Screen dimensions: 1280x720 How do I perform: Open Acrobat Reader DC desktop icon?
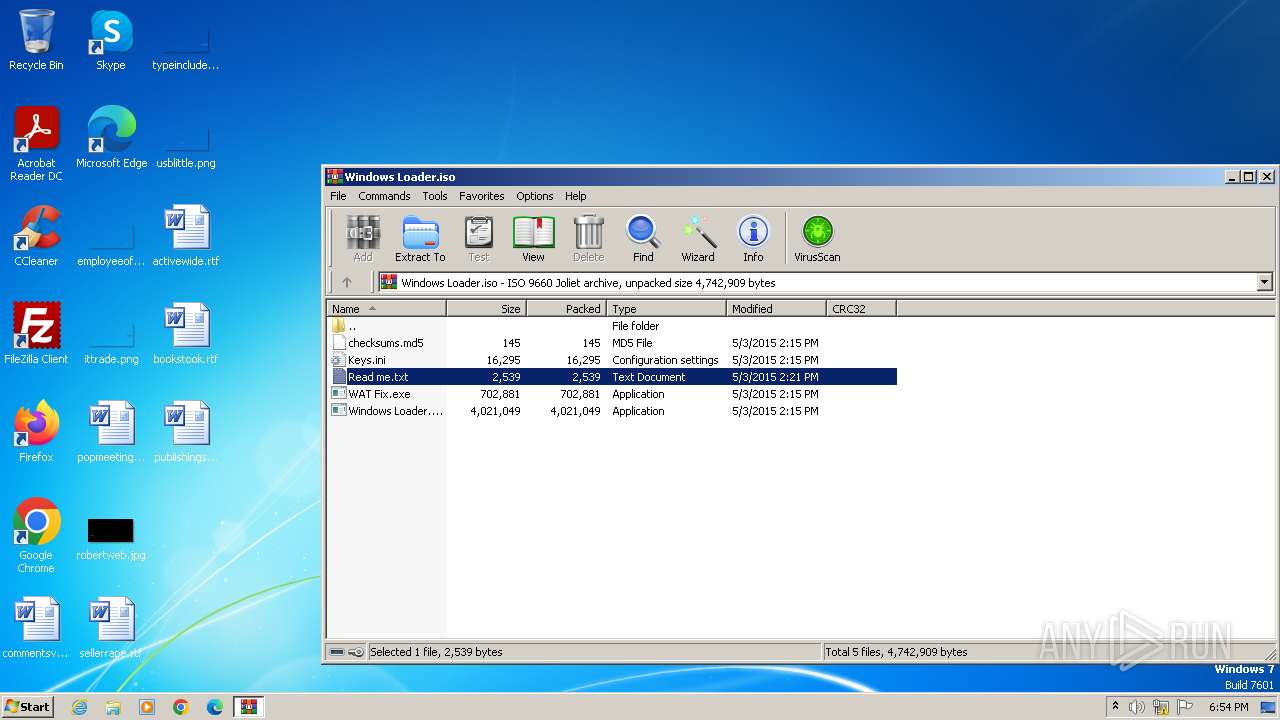pyautogui.click(x=36, y=143)
